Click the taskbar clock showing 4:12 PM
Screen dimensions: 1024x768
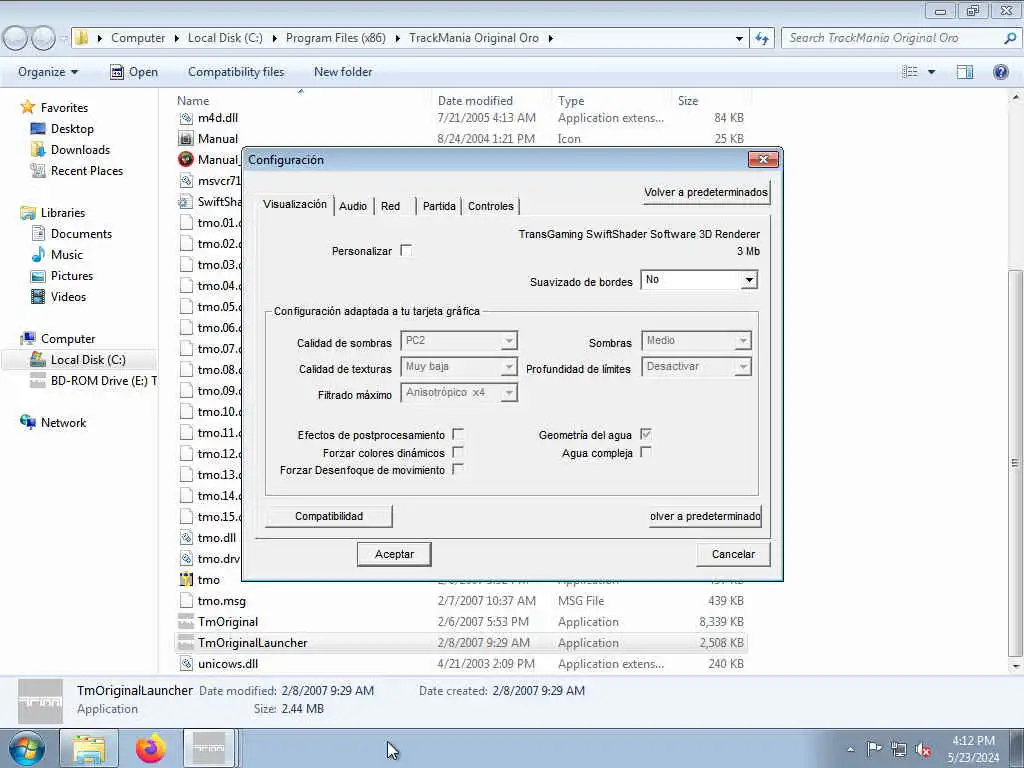click(973, 749)
